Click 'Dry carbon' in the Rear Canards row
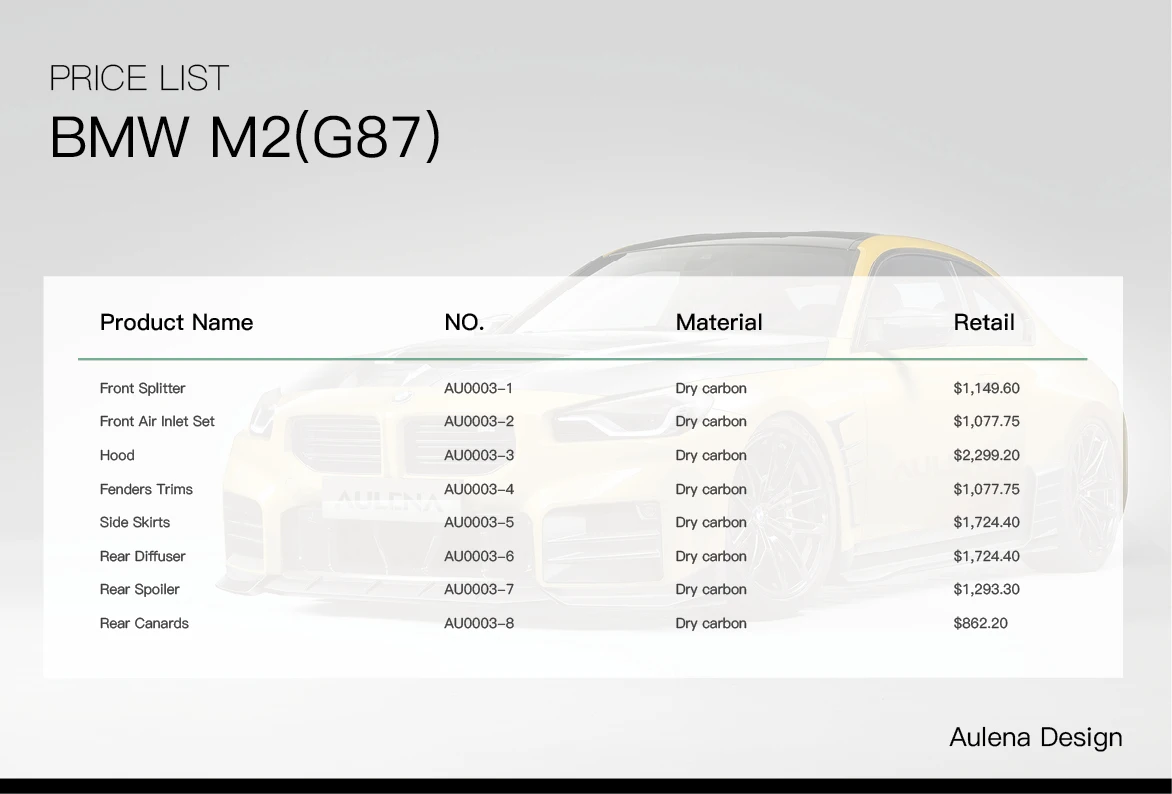The height and width of the screenshot is (794, 1172). coord(711,623)
